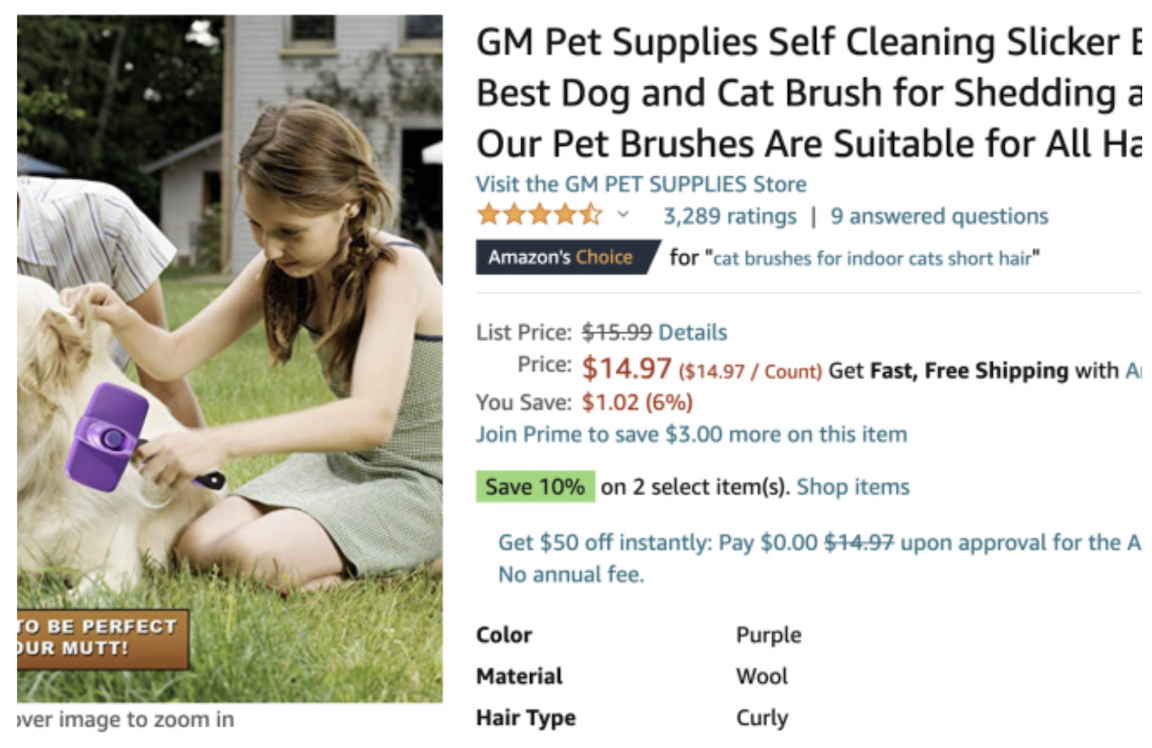Click the $14.97 price
This screenshot has width=1152, height=748.
pos(627,367)
